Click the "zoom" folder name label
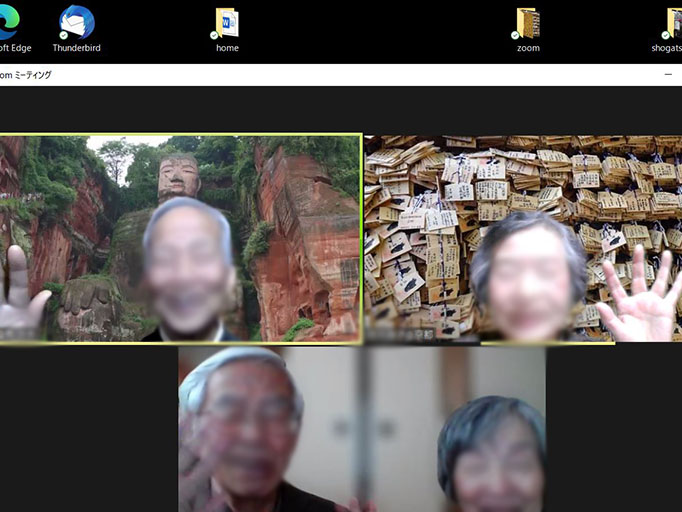Image resolution: width=682 pixels, height=512 pixels. [x=528, y=48]
